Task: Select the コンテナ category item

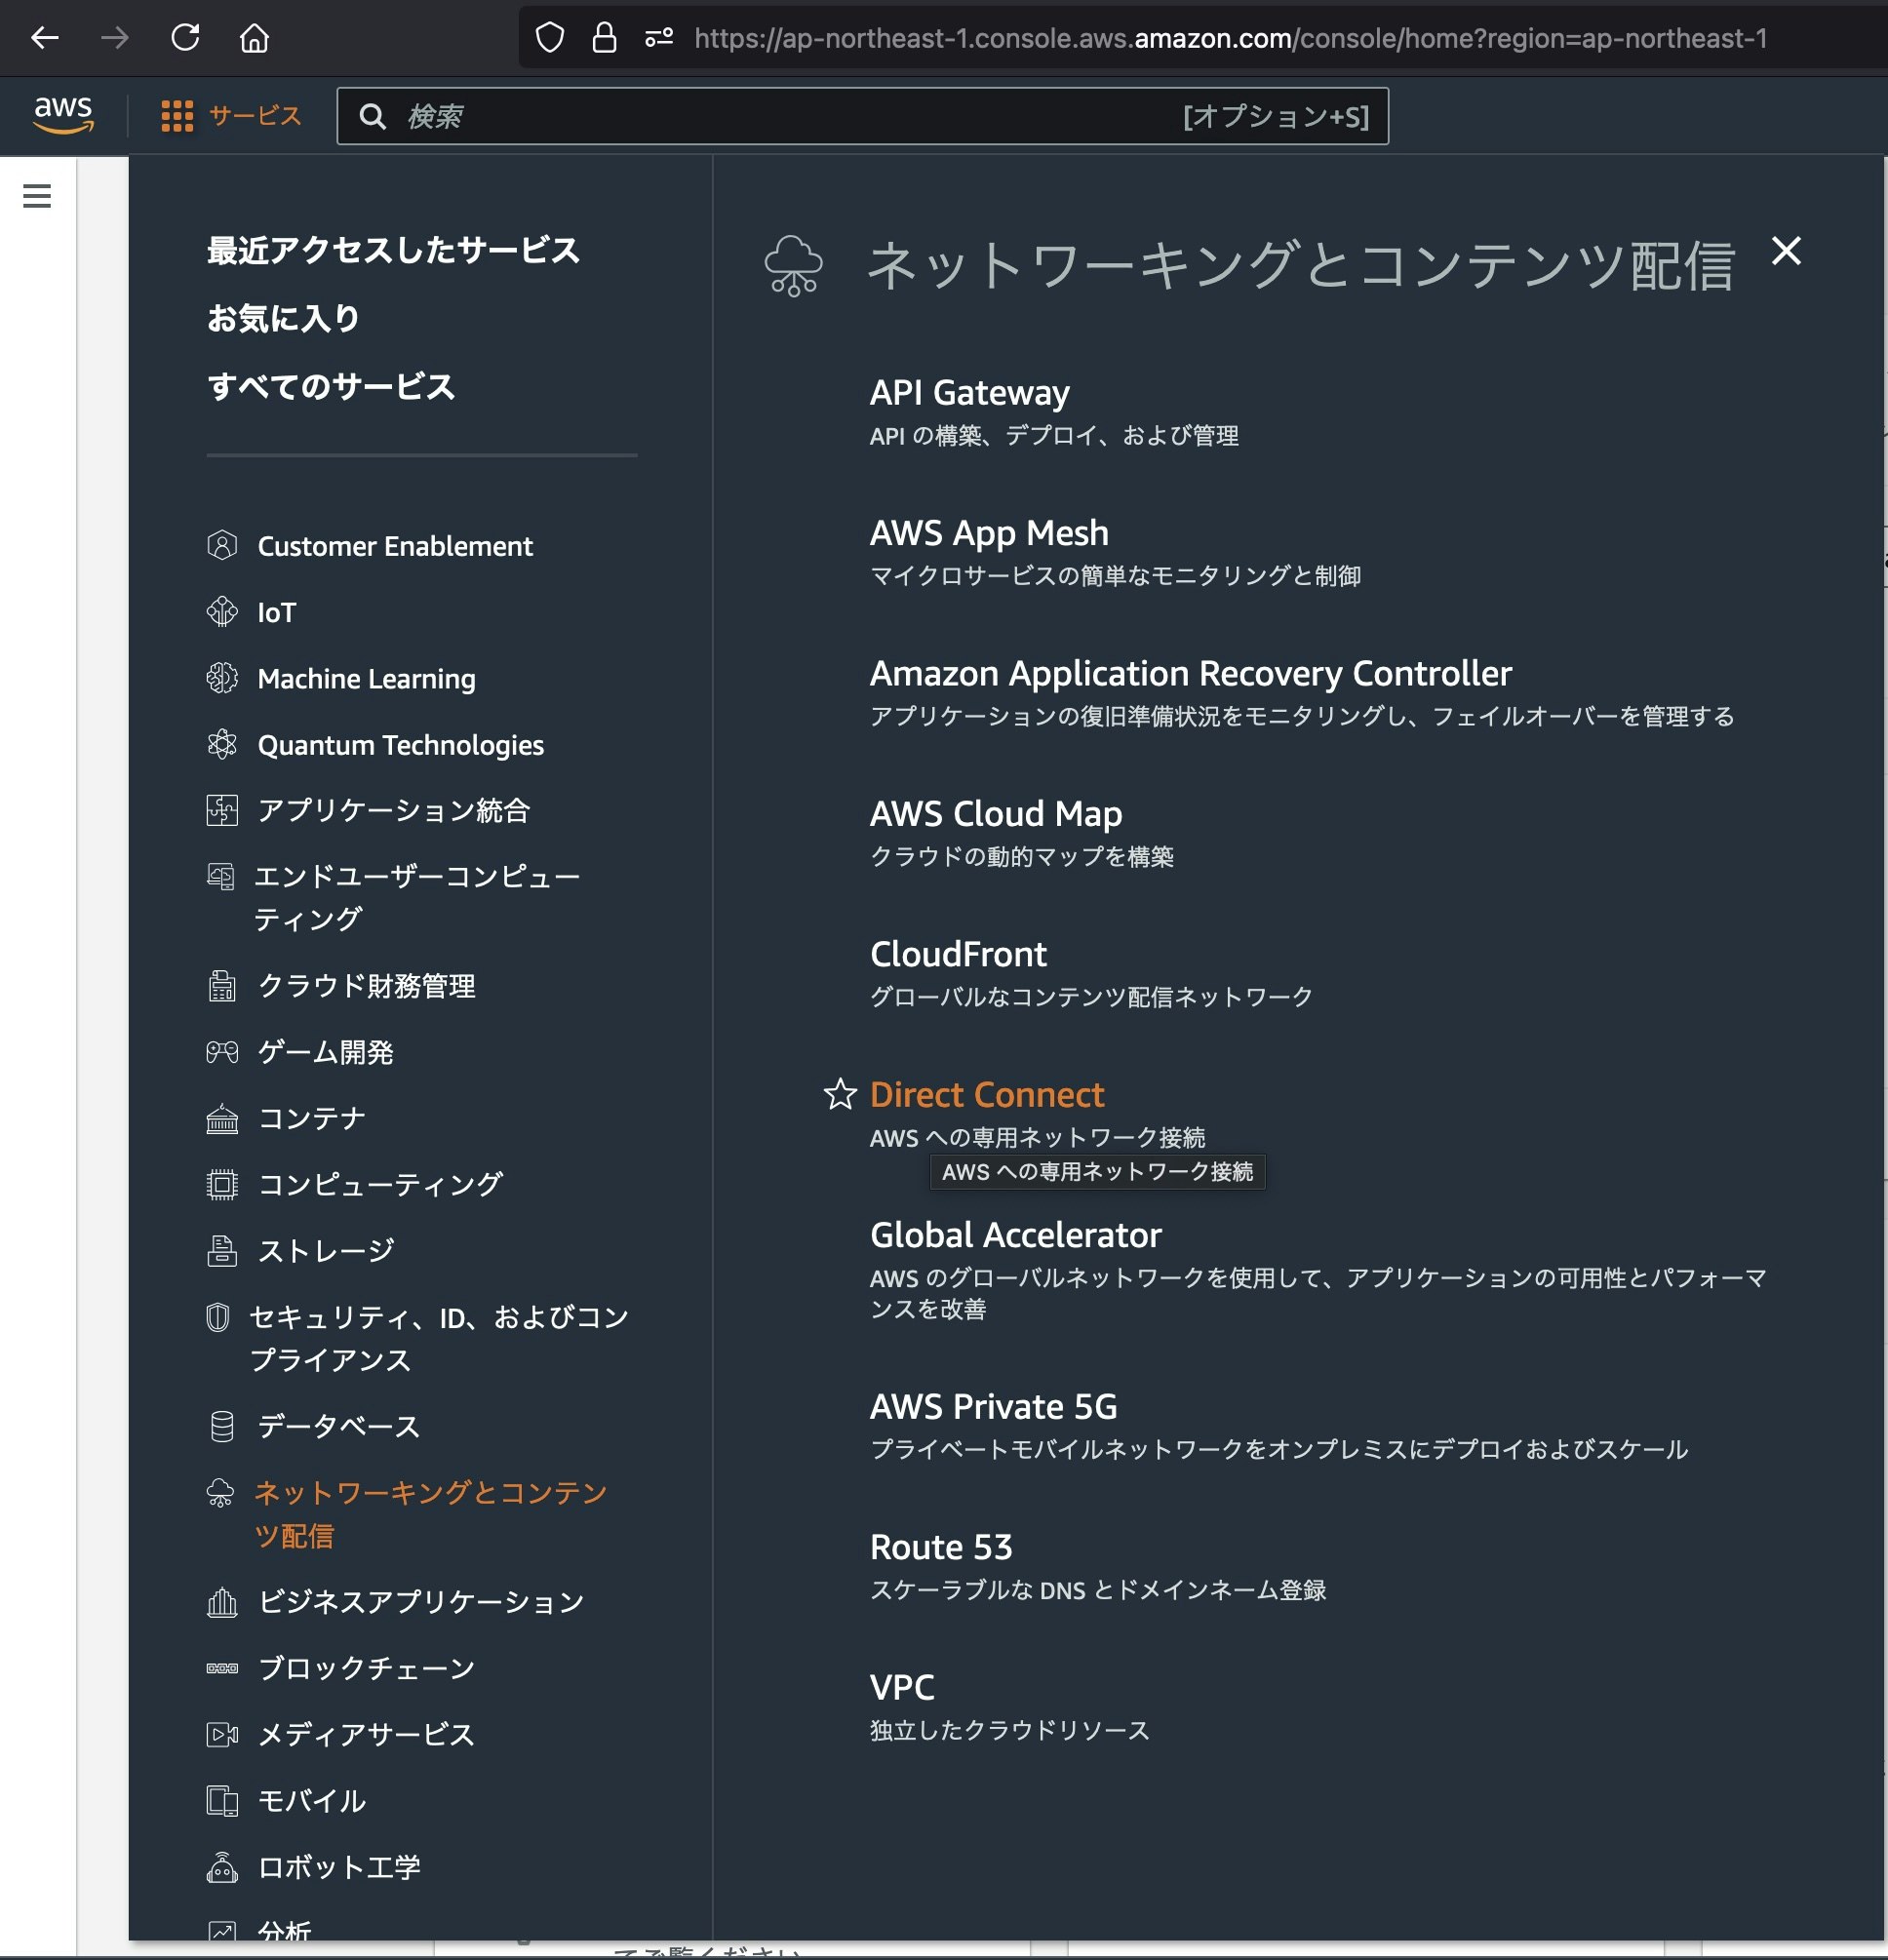Action: [x=311, y=1118]
